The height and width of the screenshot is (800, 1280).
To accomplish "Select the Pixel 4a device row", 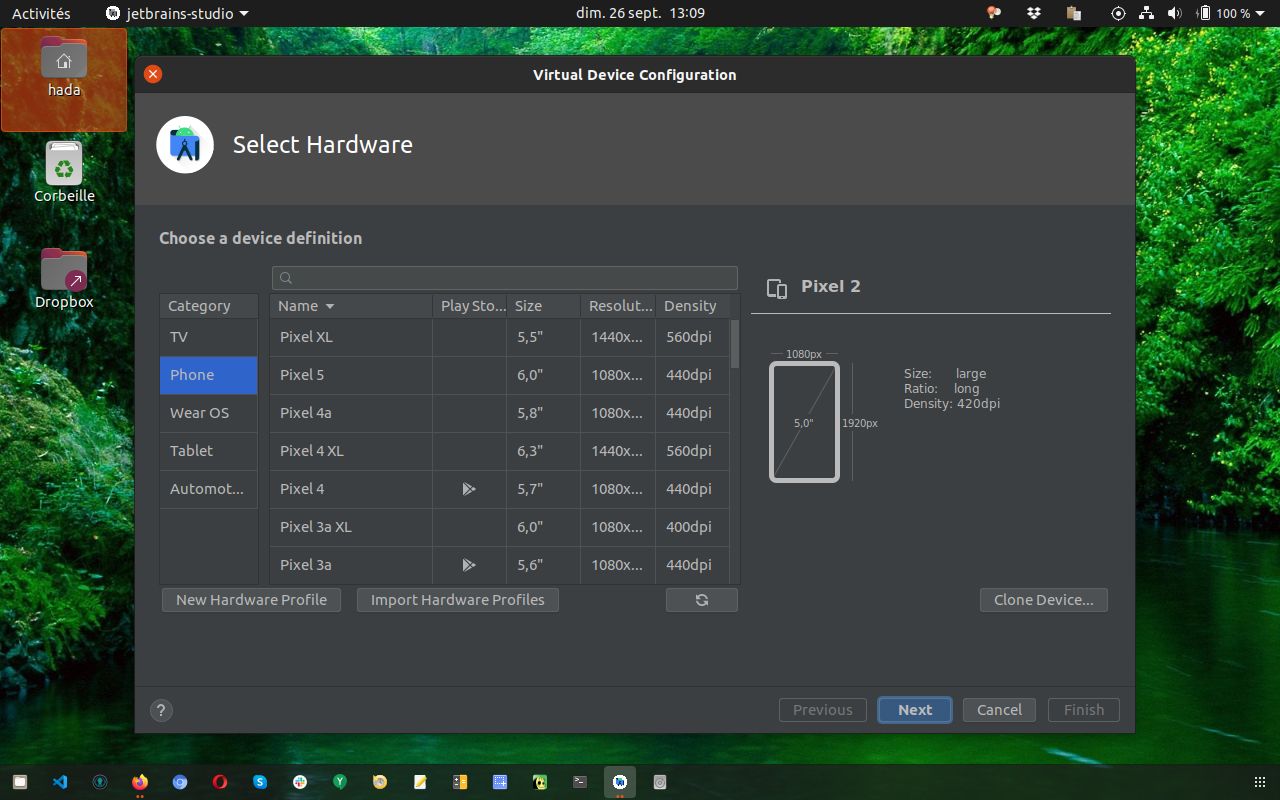I will pyautogui.click(x=500, y=413).
